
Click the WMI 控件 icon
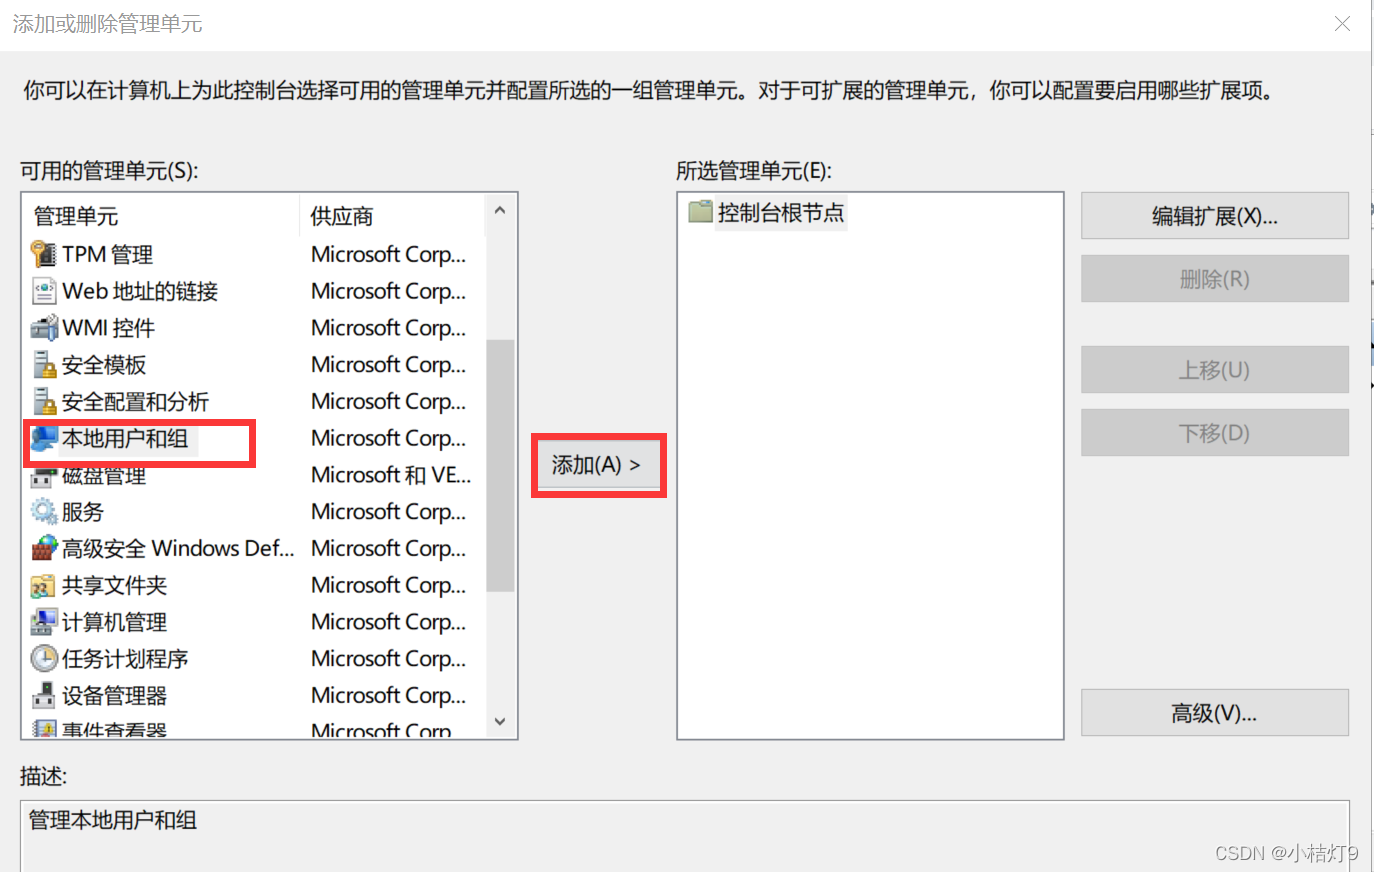(x=44, y=328)
